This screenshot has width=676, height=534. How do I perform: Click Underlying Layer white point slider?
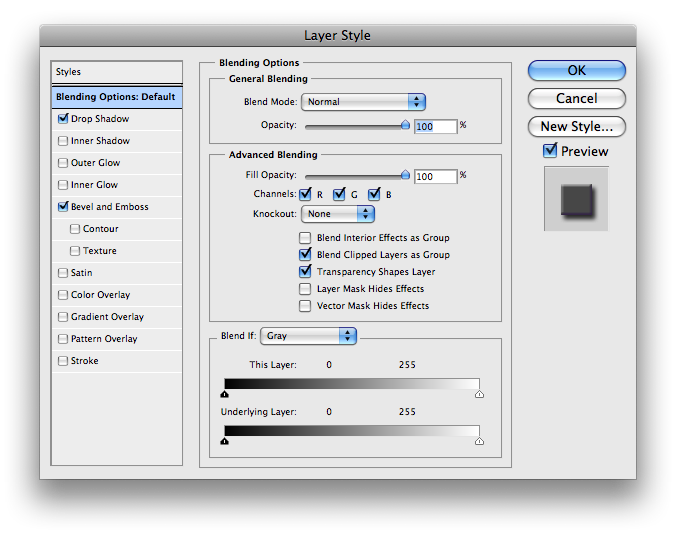click(479, 441)
